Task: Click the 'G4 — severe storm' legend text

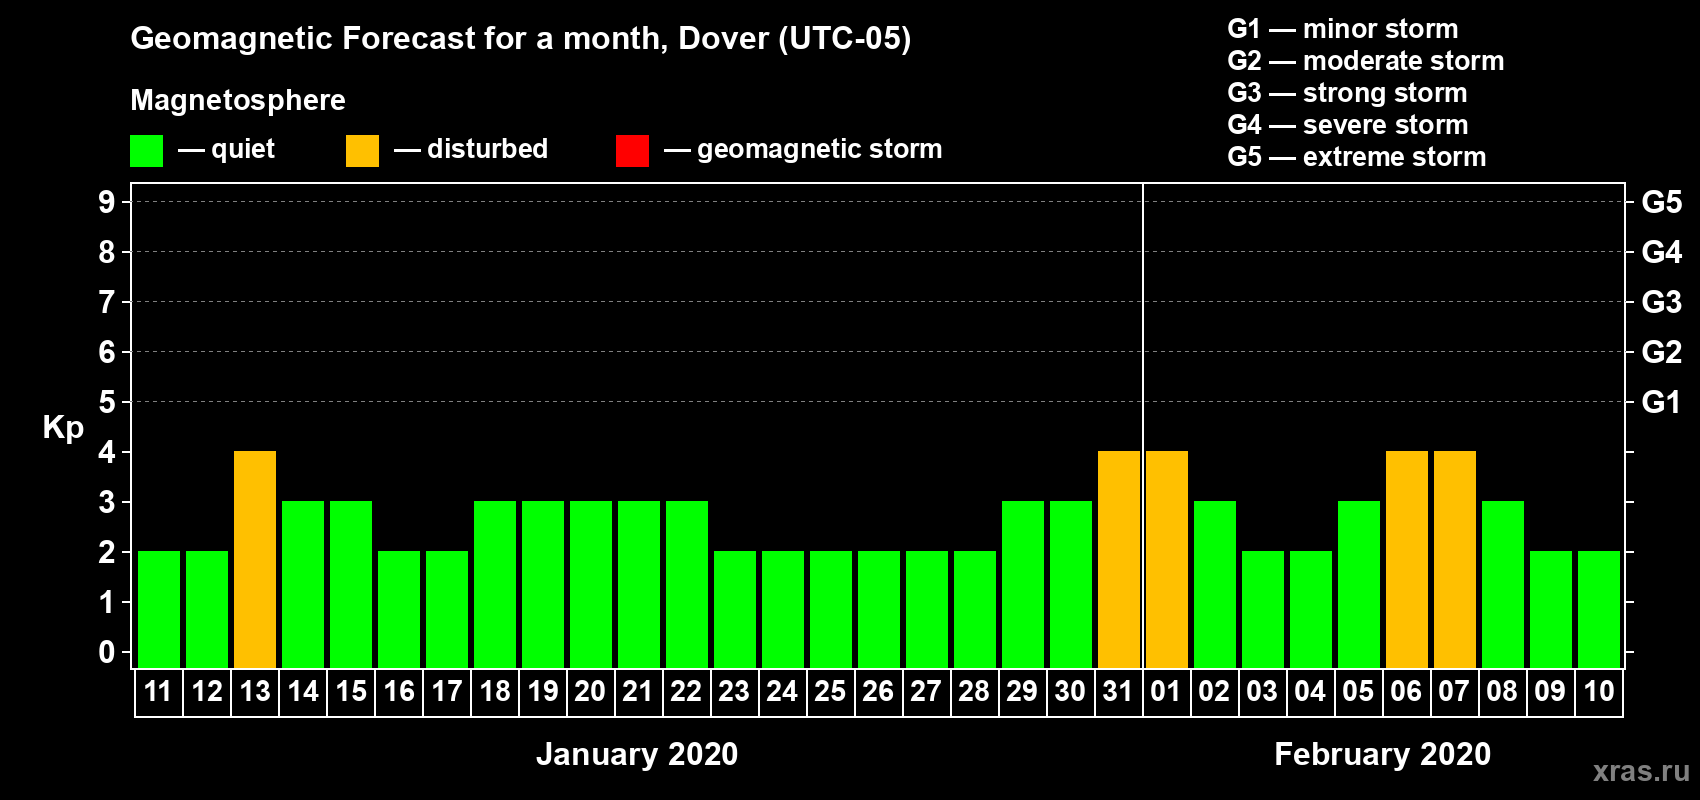Action: 1348,125
